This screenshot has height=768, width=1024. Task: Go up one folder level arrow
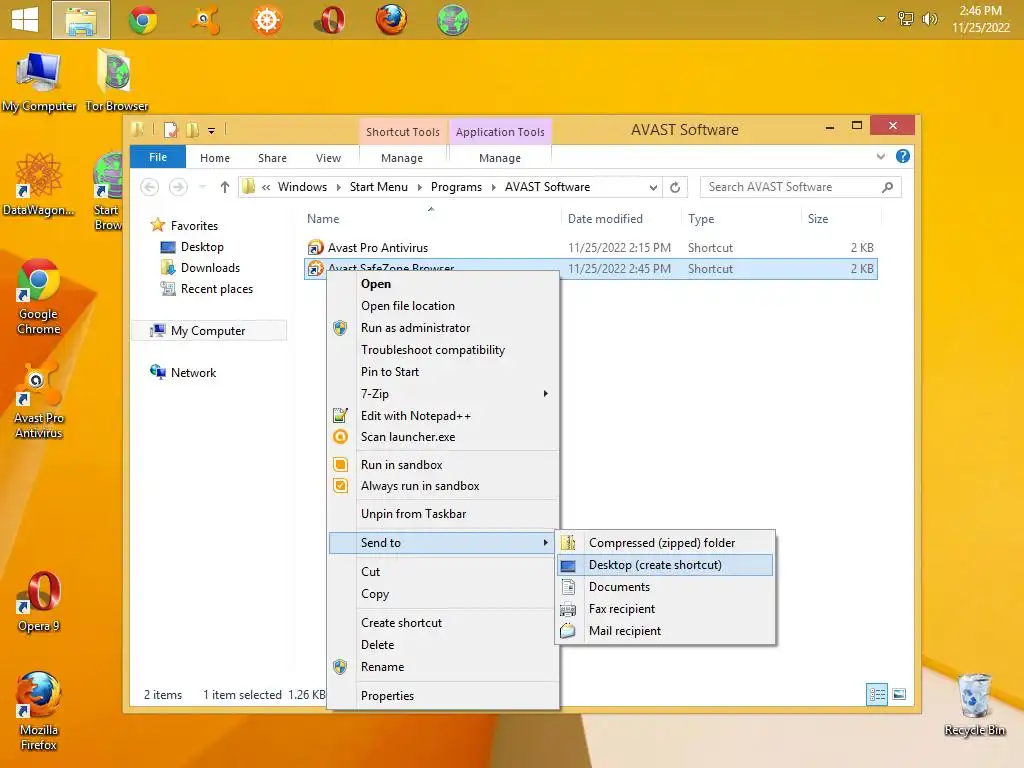pos(225,187)
